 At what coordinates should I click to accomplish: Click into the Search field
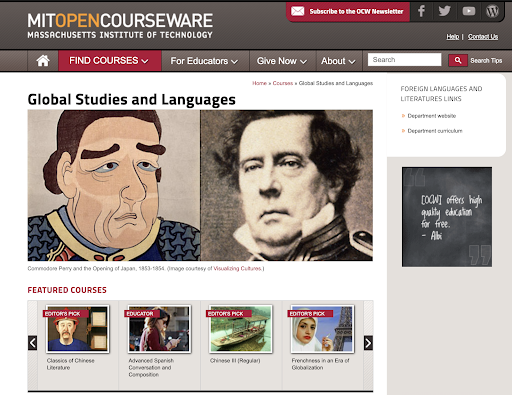pyautogui.click(x=404, y=60)
